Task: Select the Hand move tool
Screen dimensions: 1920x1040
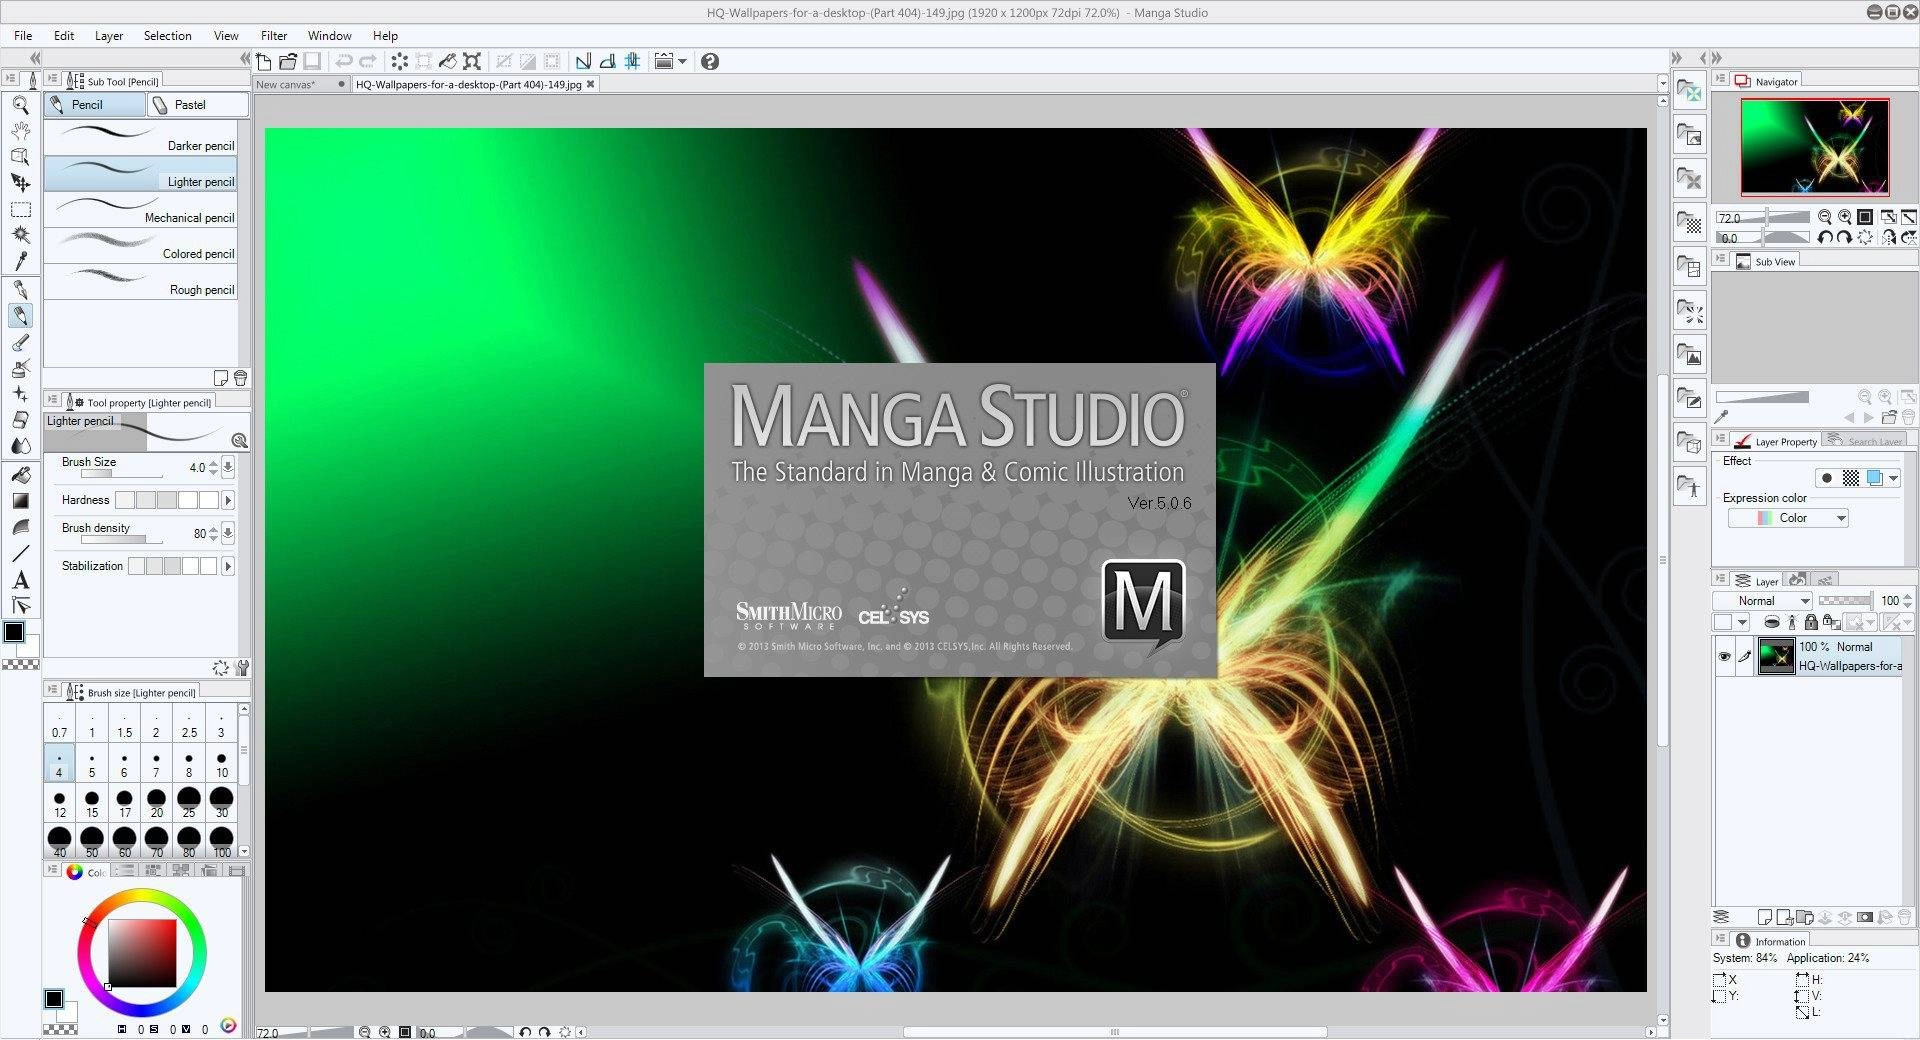Action: 20,130
